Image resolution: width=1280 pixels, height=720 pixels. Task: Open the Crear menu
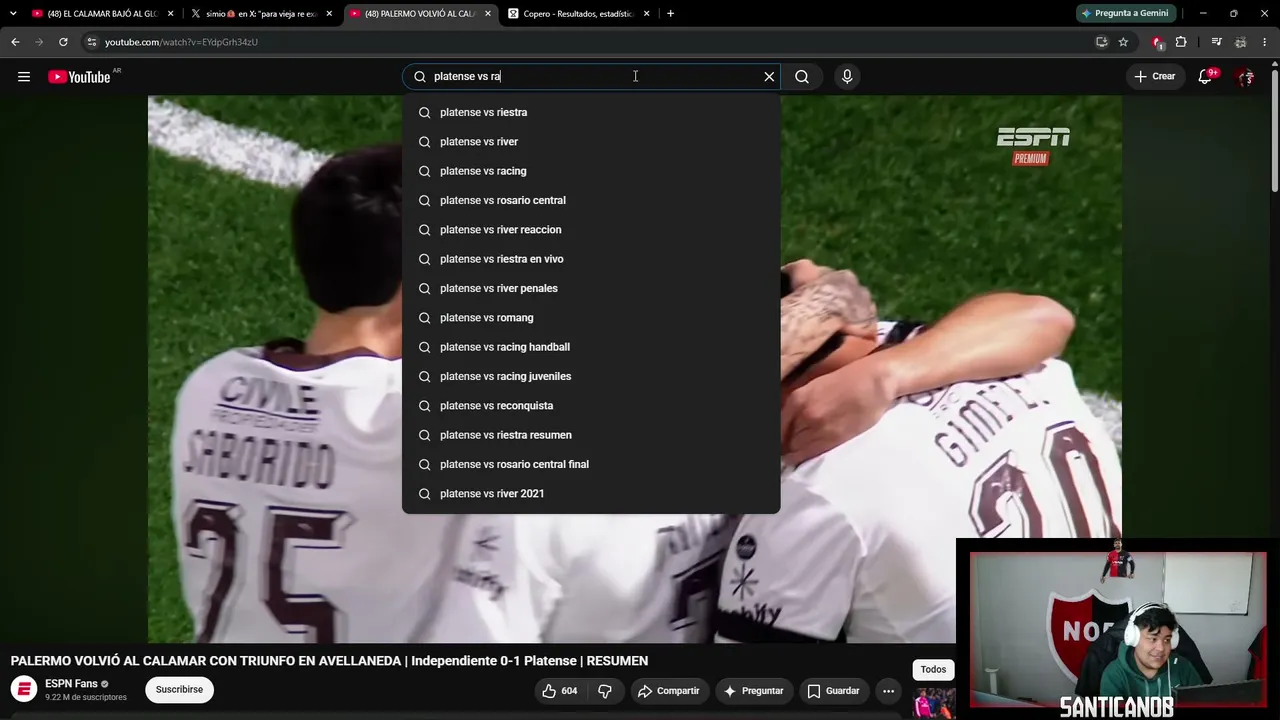(1155, 77)
